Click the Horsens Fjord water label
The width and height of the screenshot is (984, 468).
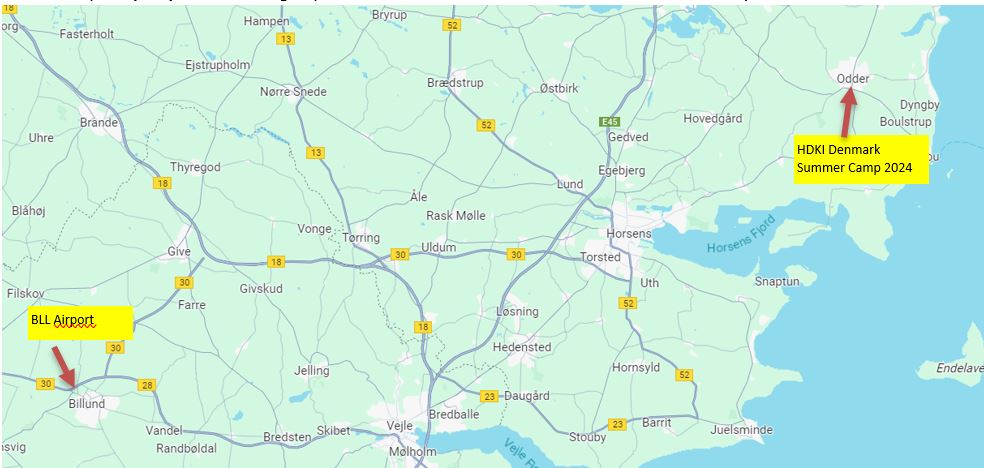point(741,234)
